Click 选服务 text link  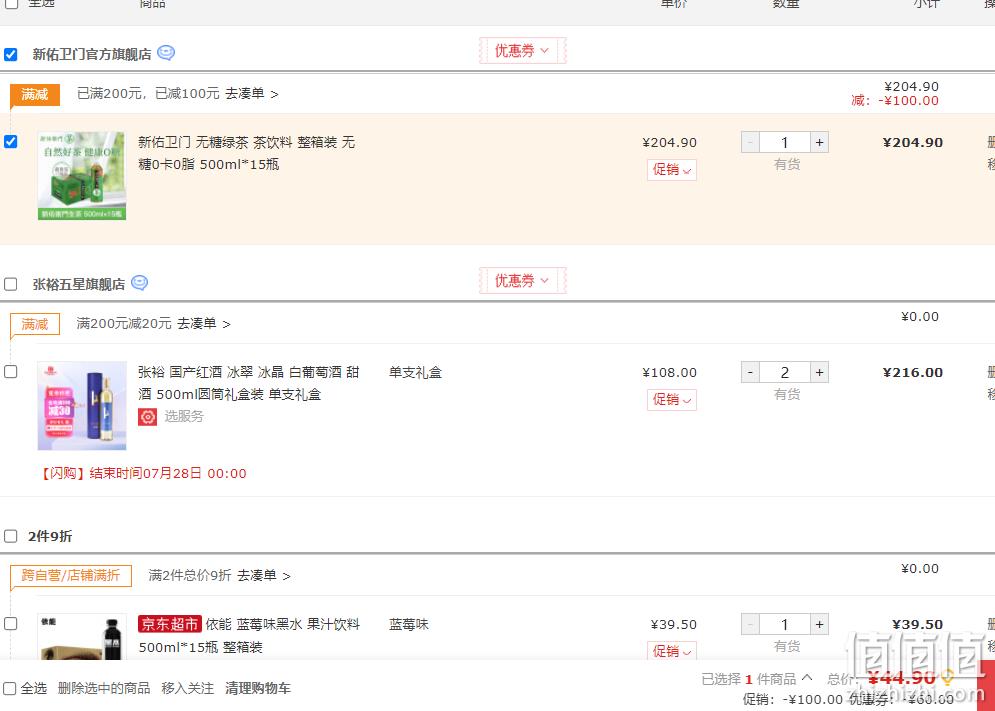184,416
